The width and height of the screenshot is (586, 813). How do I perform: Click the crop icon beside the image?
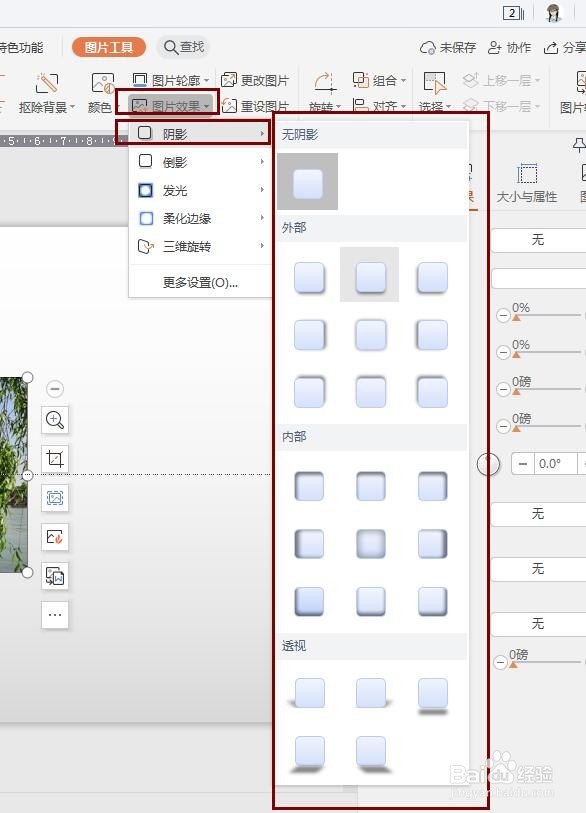click(55, 458)
